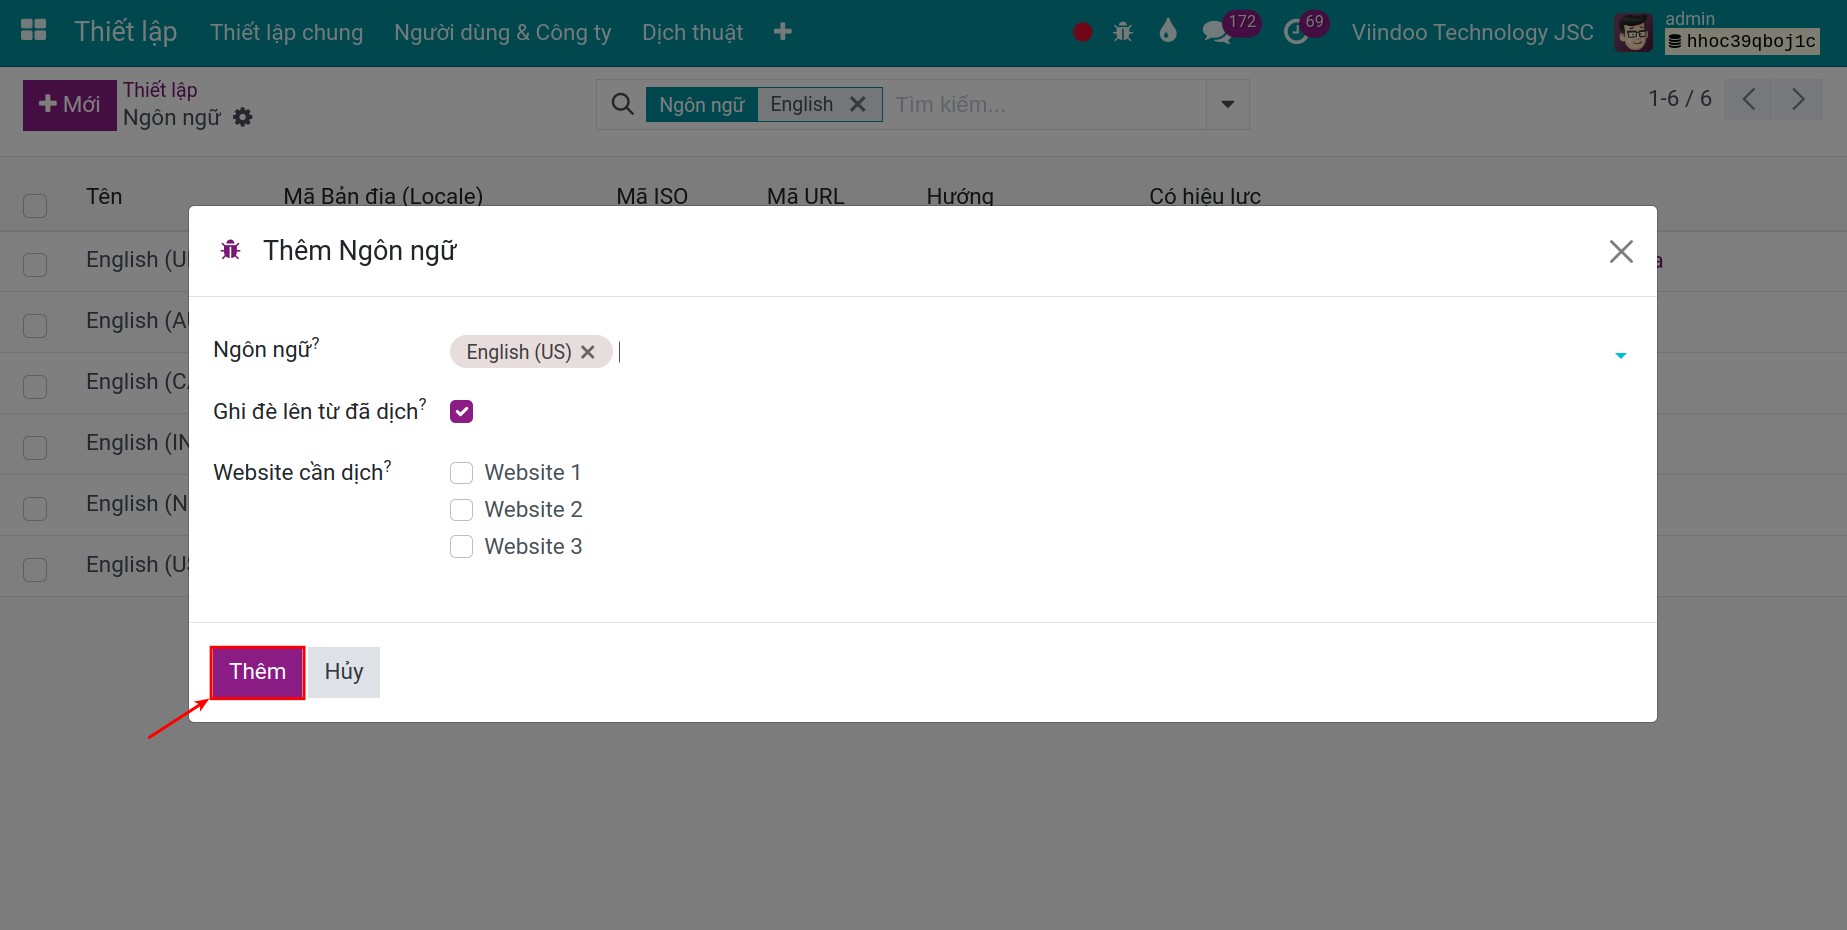Sort by Mã Bản địa (Locale) column
Viewport: 1847px width, 930px height.
pos(383,196)
